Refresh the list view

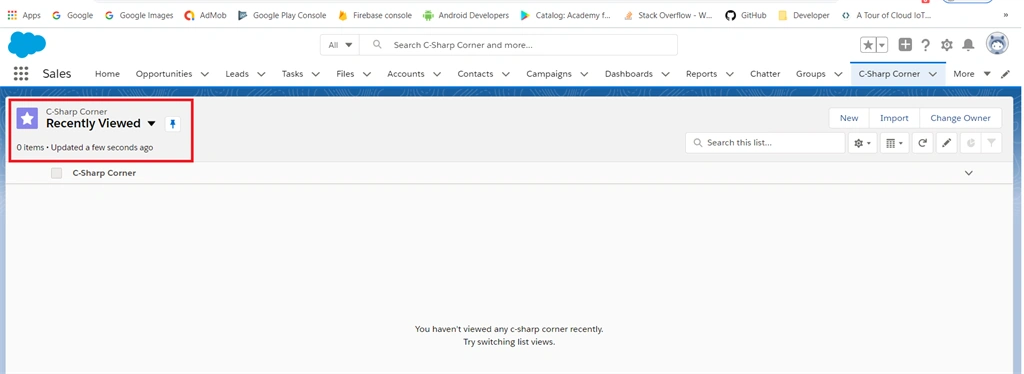click(x=922, y=142)
